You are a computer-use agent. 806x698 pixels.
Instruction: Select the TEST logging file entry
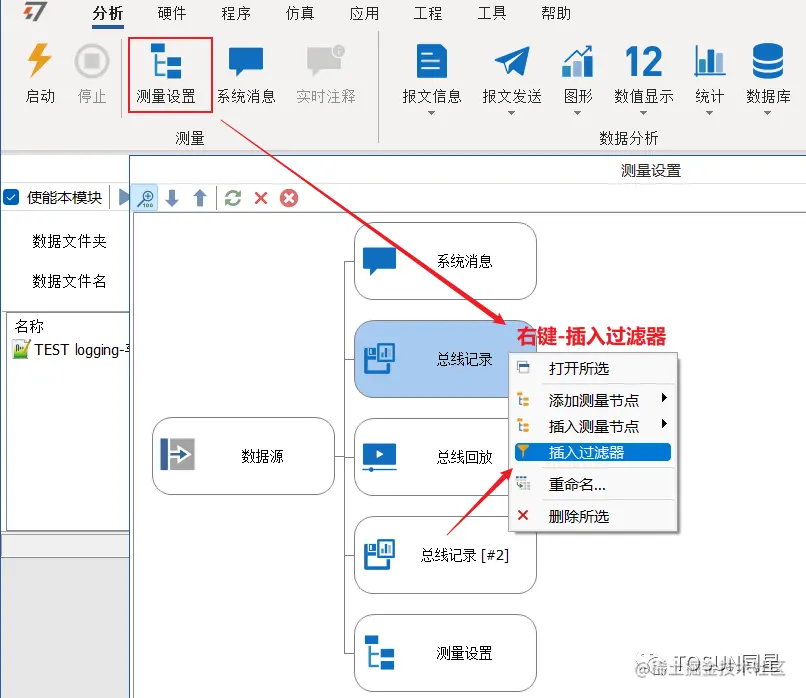point(70,350)
